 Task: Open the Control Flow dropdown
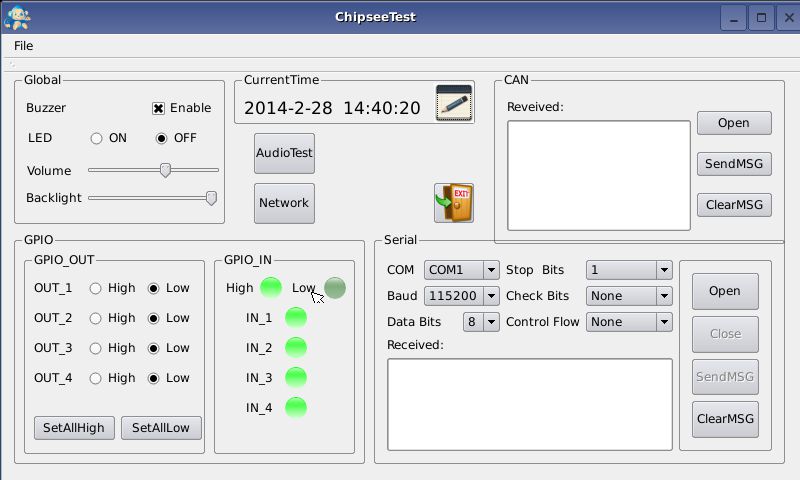[x=629, y=322]
